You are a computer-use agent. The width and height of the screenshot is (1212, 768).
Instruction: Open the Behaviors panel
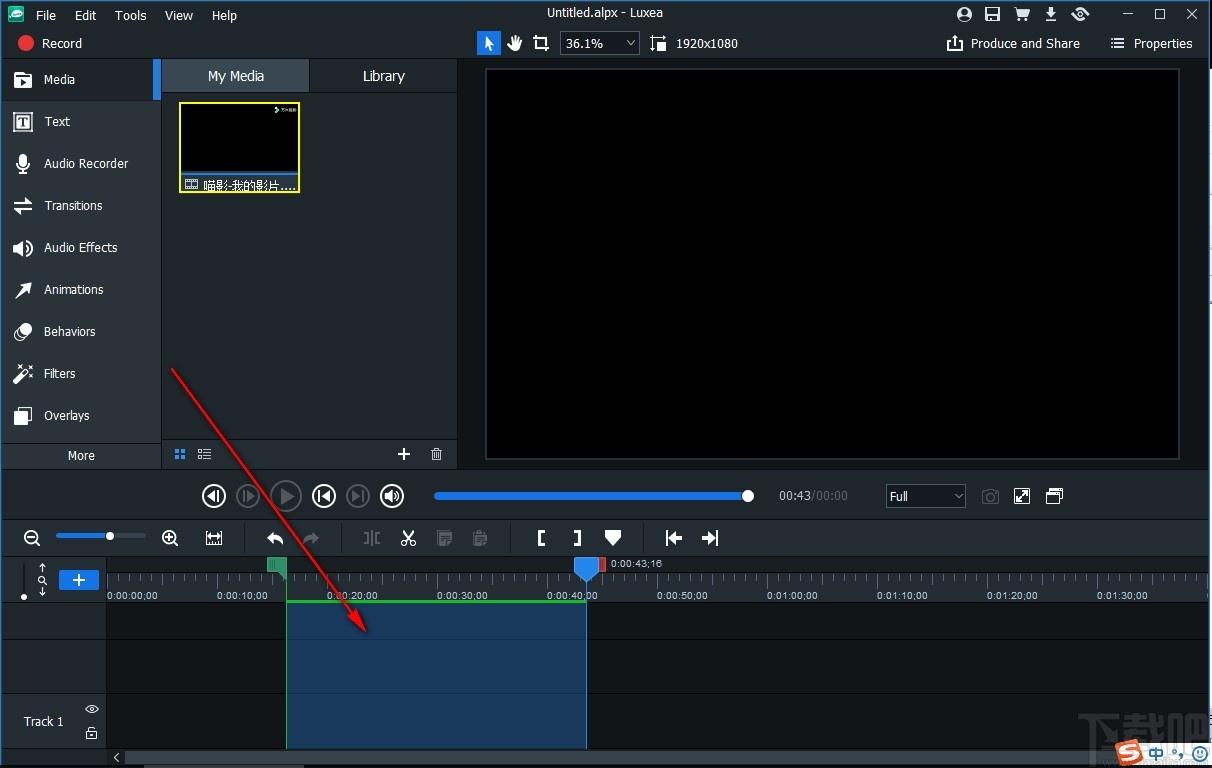coord(80,331)
